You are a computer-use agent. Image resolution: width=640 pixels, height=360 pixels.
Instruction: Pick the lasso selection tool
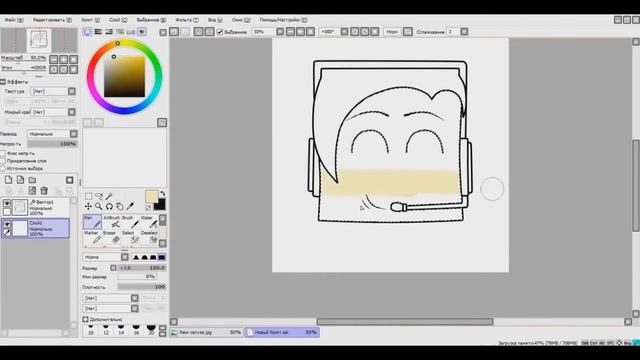(98, 196)
